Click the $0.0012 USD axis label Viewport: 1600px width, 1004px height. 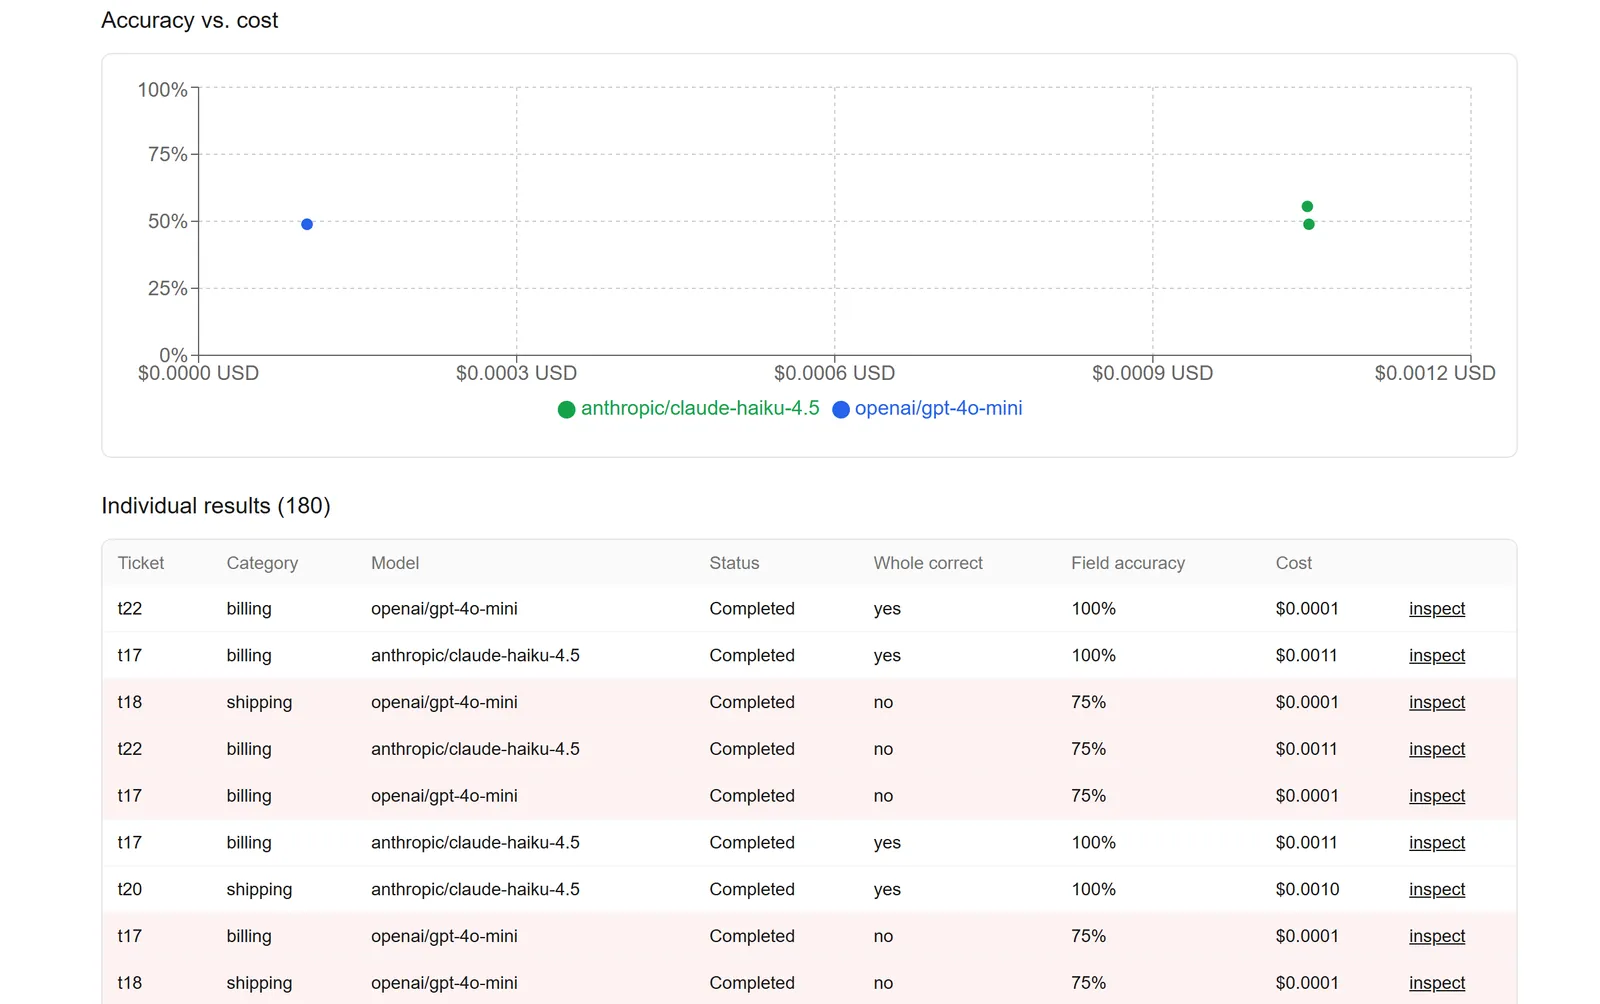(1435, 373)
